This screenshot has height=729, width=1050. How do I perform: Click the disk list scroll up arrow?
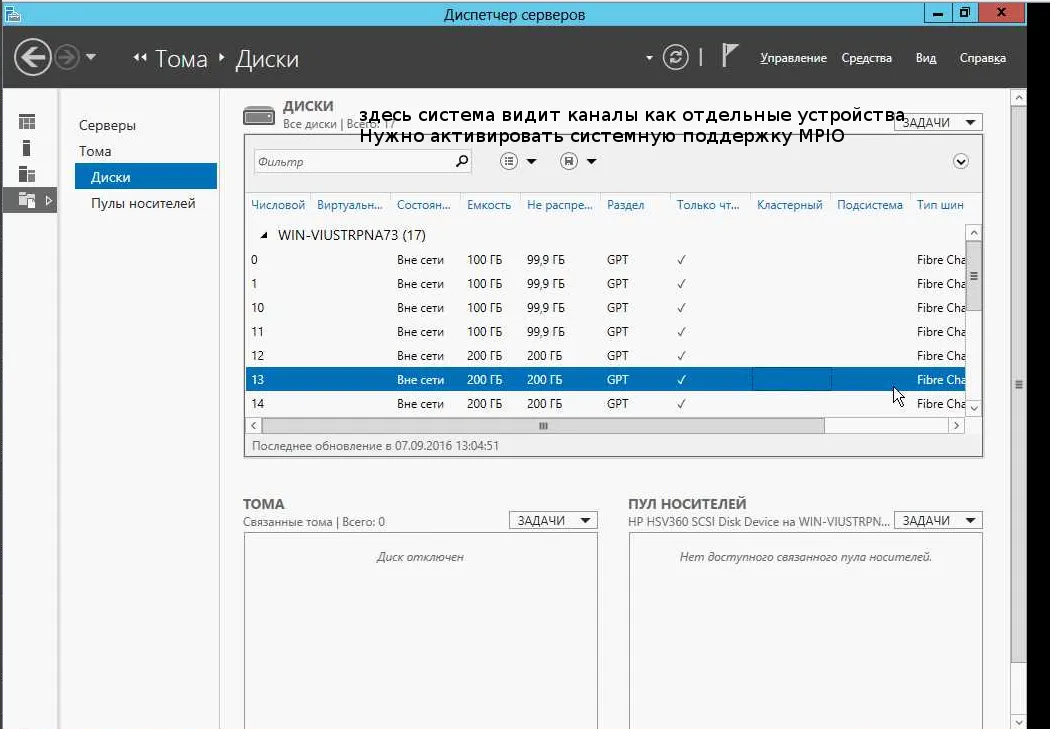click(974, 233)
